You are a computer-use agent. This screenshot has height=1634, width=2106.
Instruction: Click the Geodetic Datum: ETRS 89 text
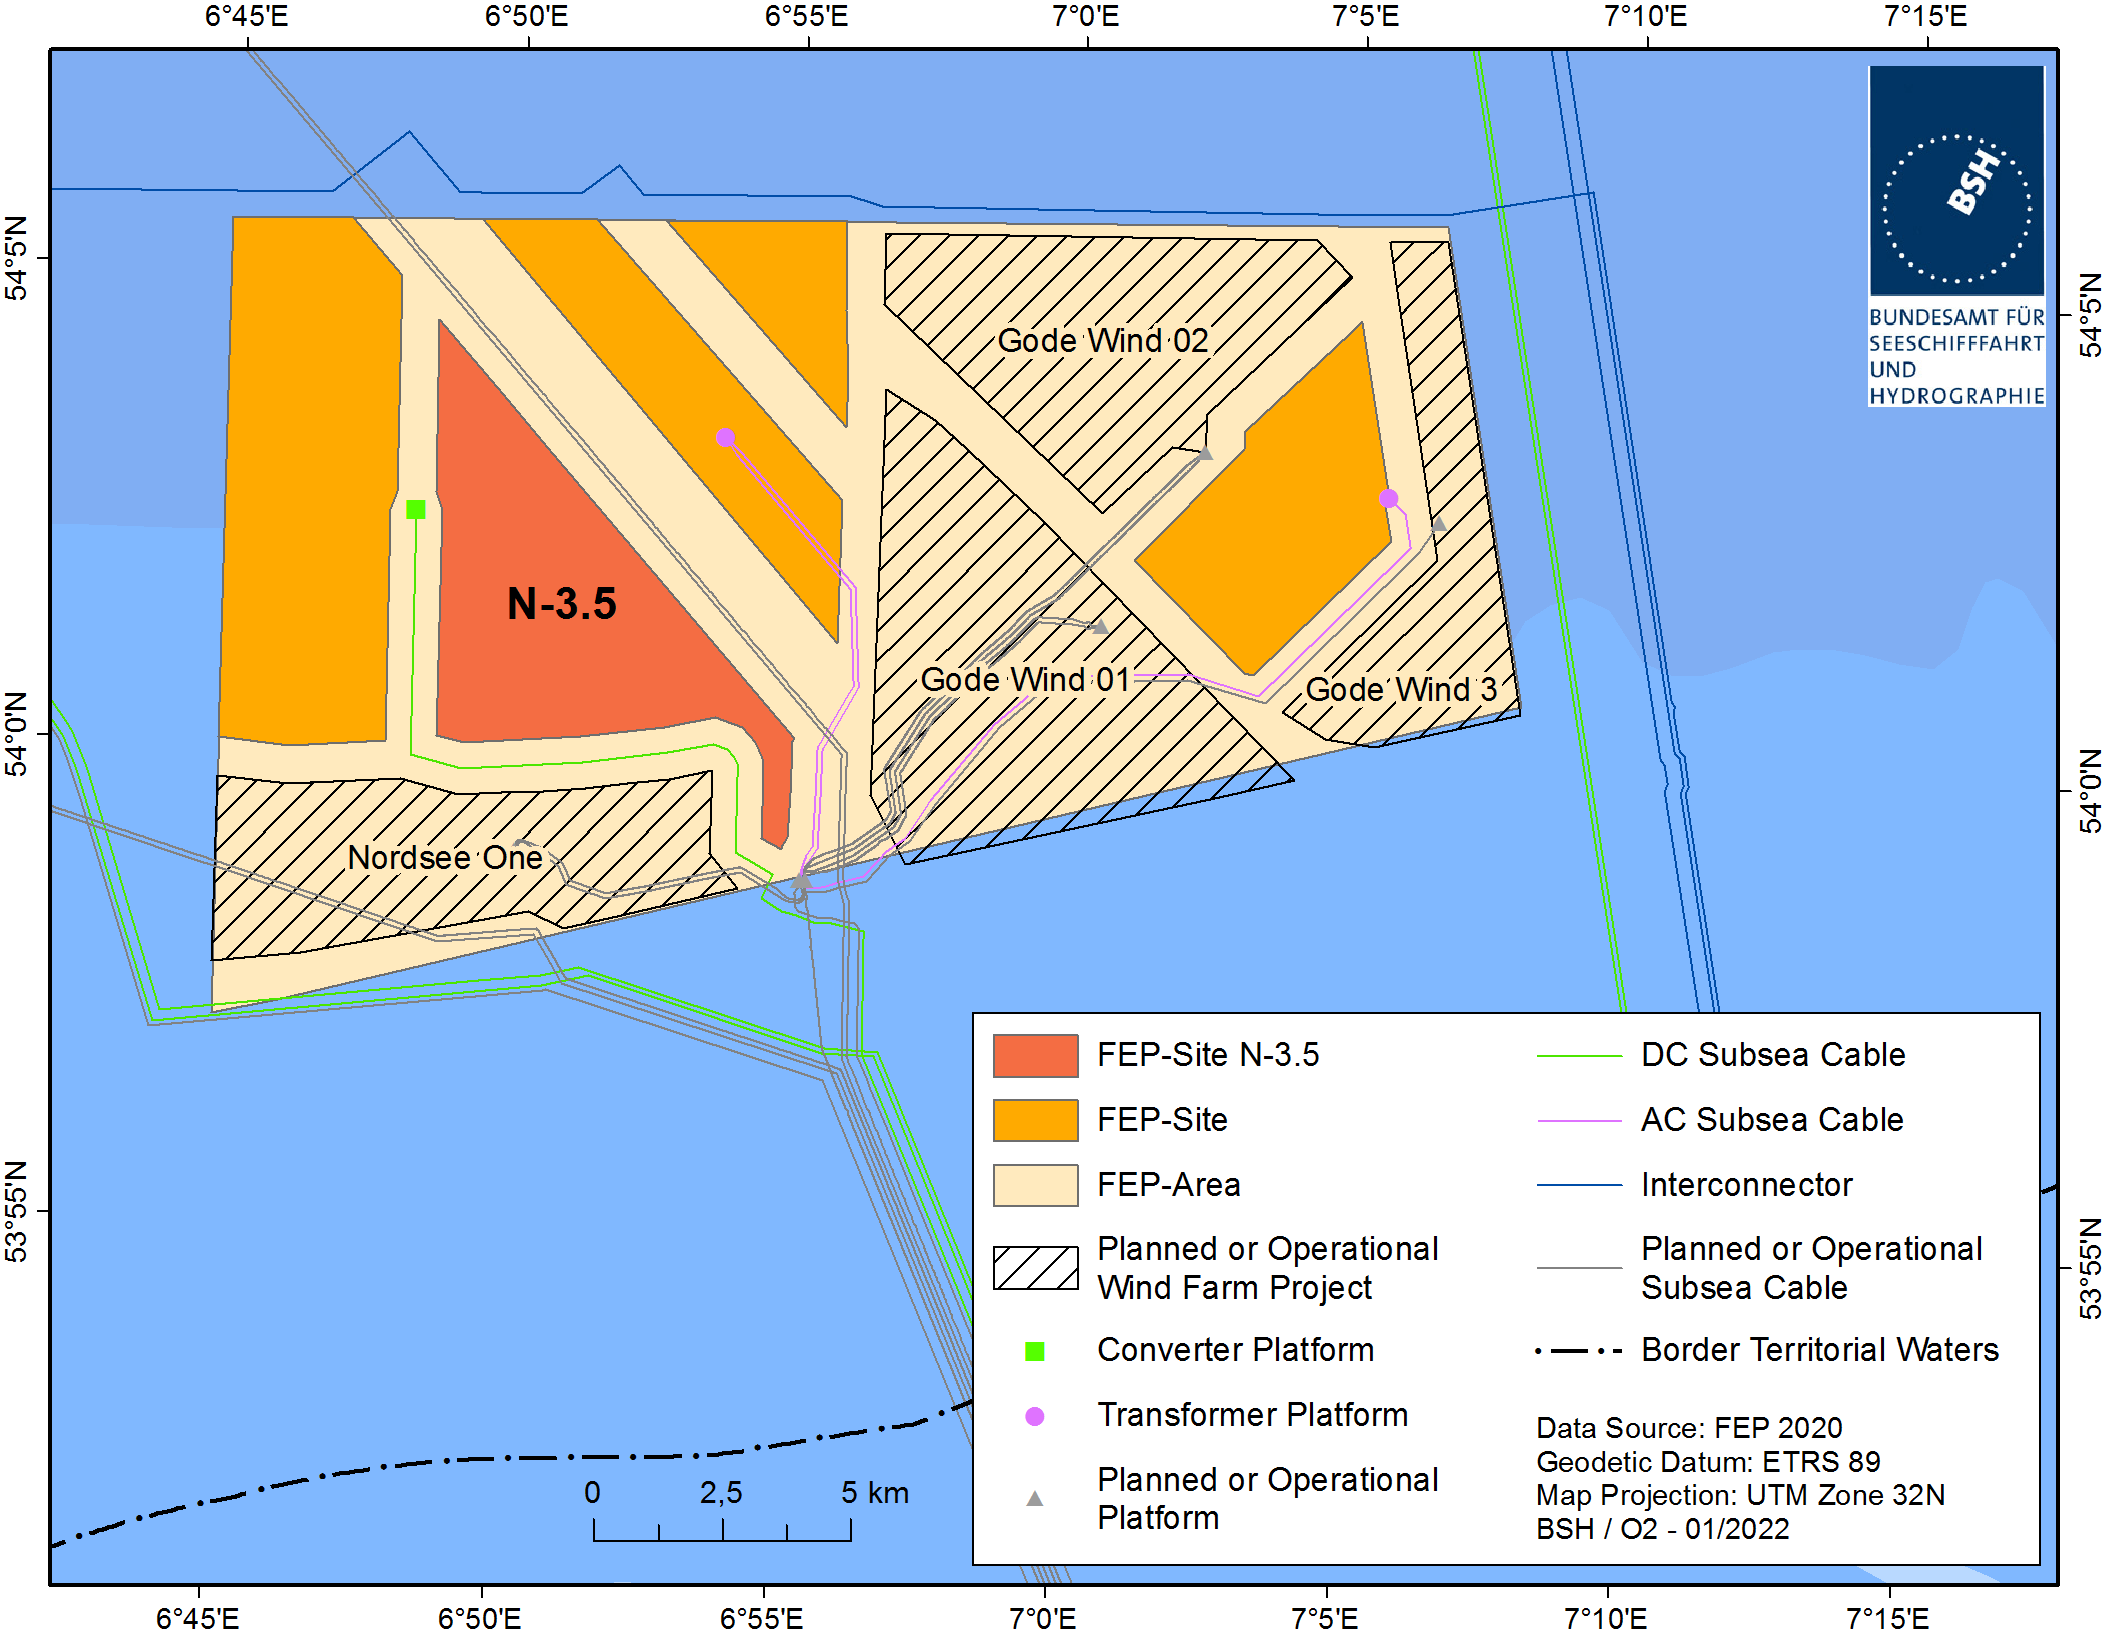click(1708, 1462)
